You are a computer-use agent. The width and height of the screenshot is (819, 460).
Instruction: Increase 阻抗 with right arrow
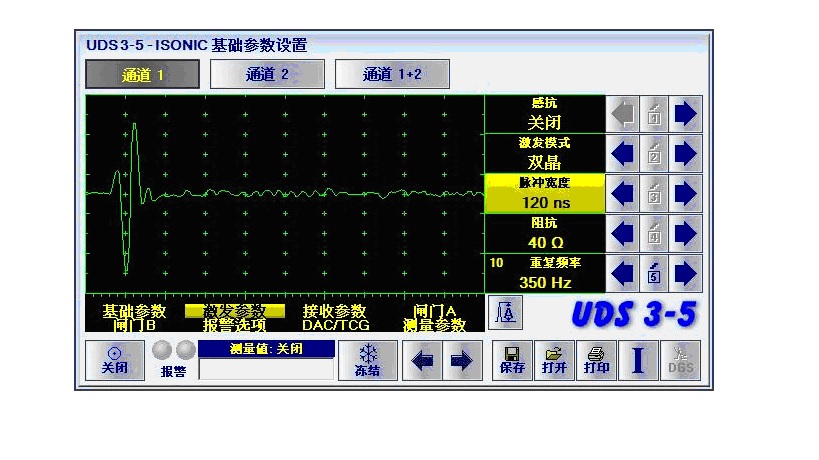coord(685,233)
